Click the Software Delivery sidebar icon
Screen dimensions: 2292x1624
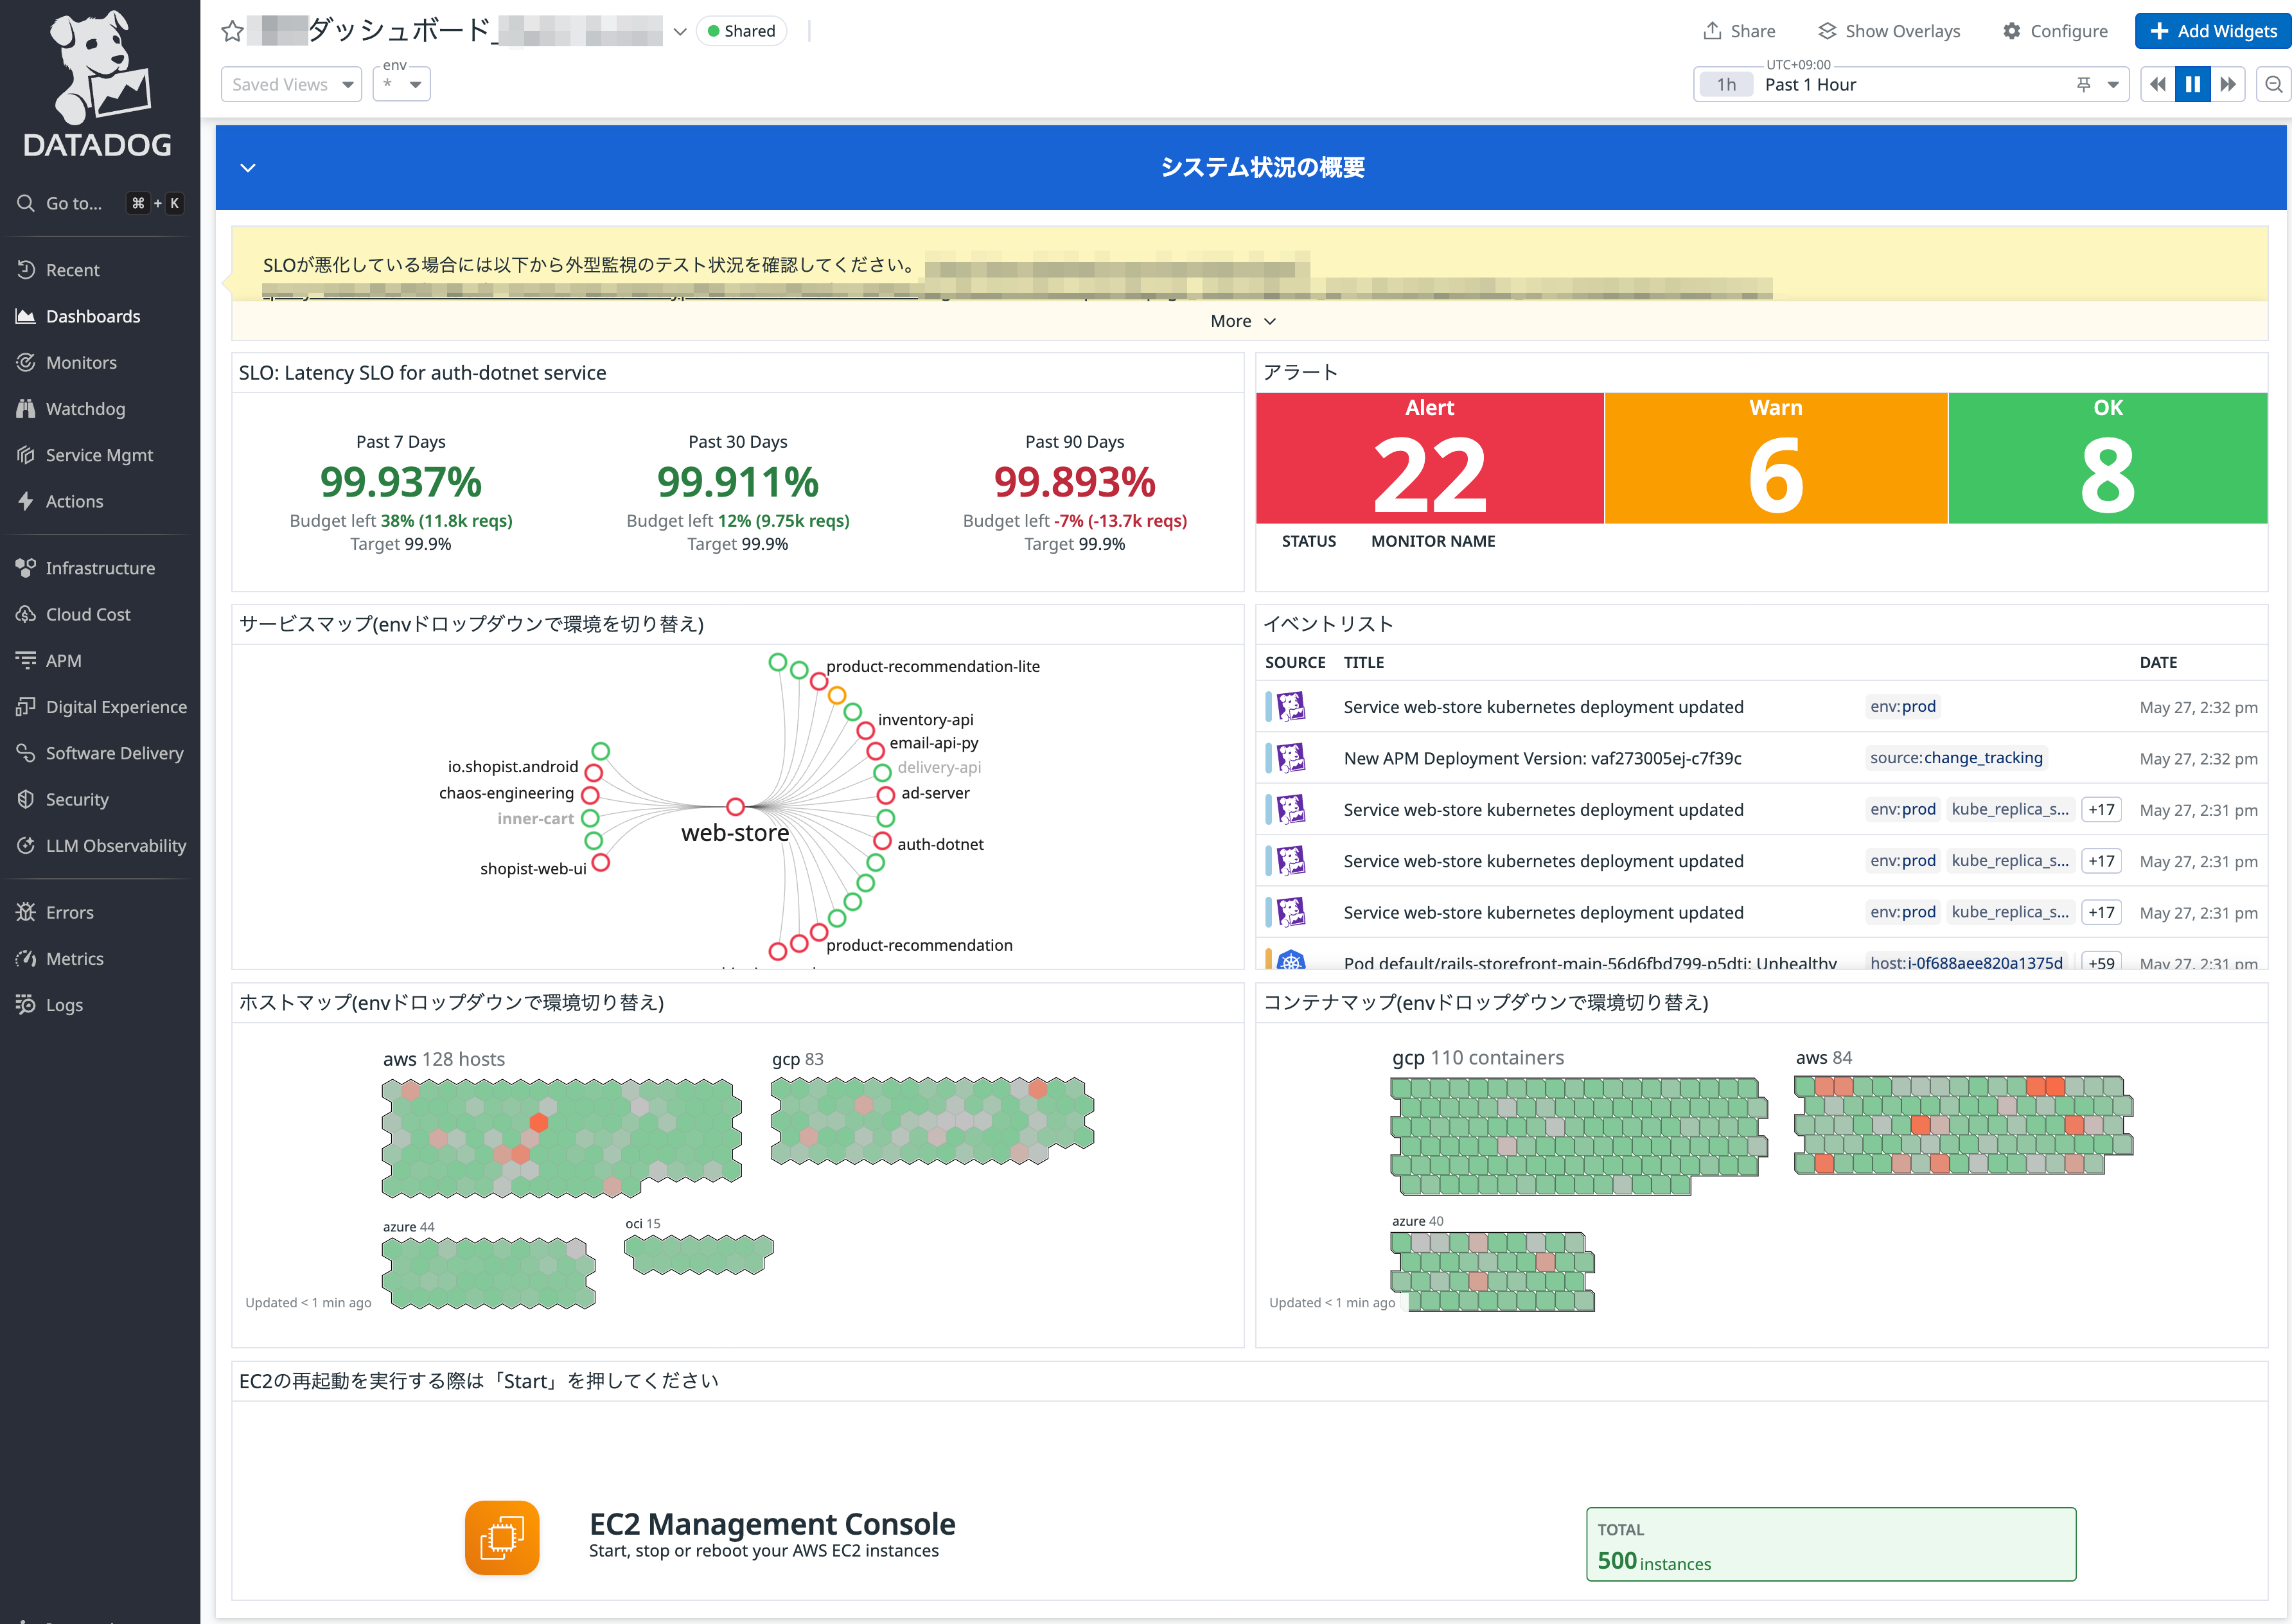[x=26, y=753]
